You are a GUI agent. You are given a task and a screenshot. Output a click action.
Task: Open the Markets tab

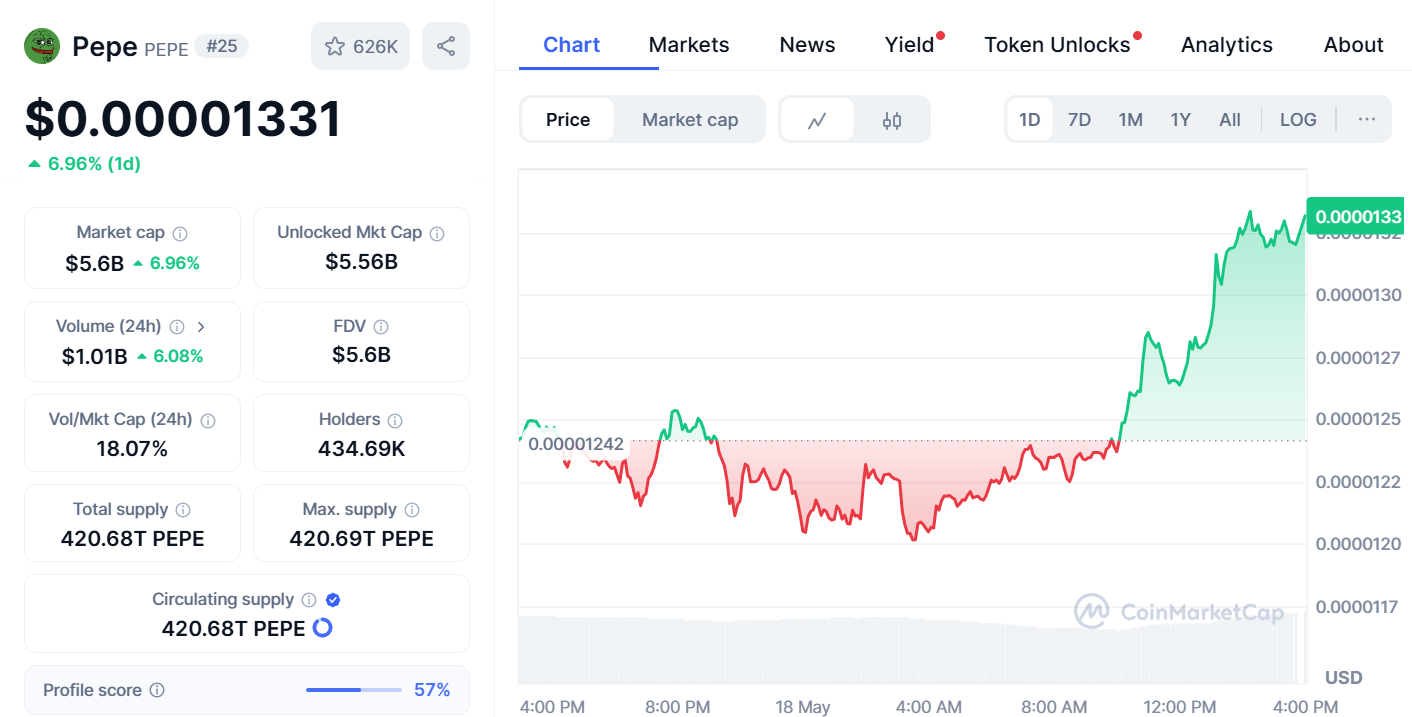point(689,45)
